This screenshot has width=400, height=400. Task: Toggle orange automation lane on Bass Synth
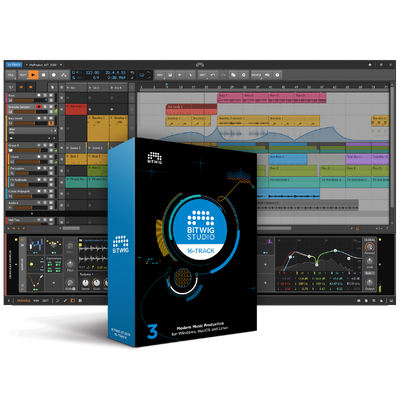coord(51,123)
